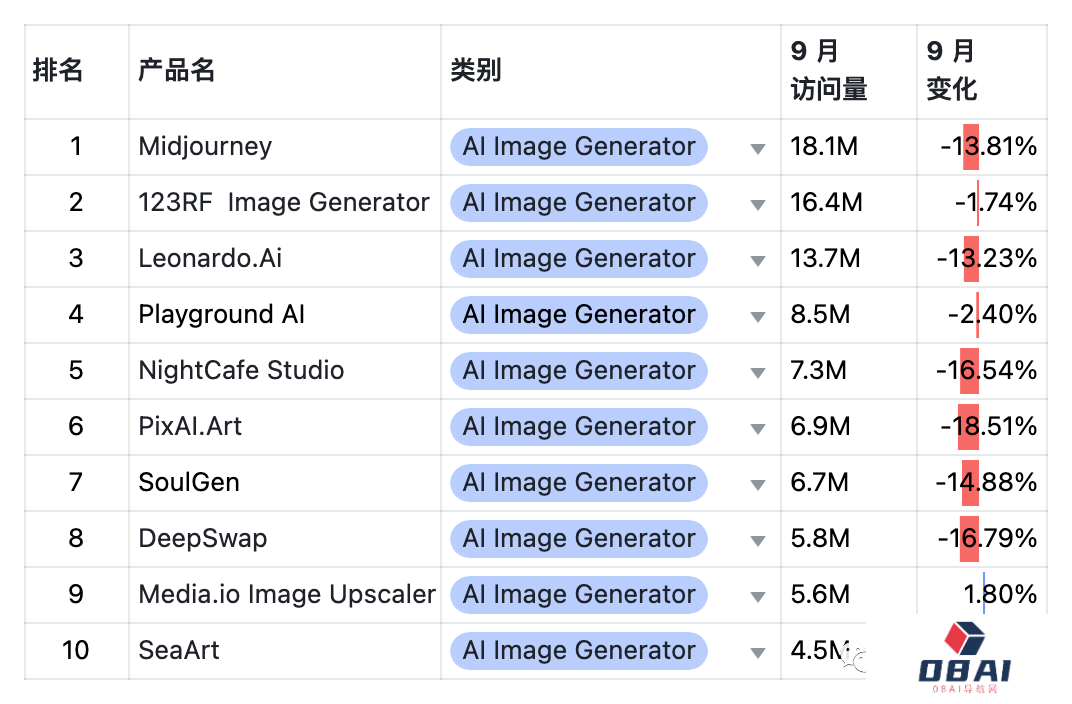The width and height of the screenshot is (1072, 704).
Task: Open category dropdown arrow in 123RF row
Action: click(x=757, y=204)
